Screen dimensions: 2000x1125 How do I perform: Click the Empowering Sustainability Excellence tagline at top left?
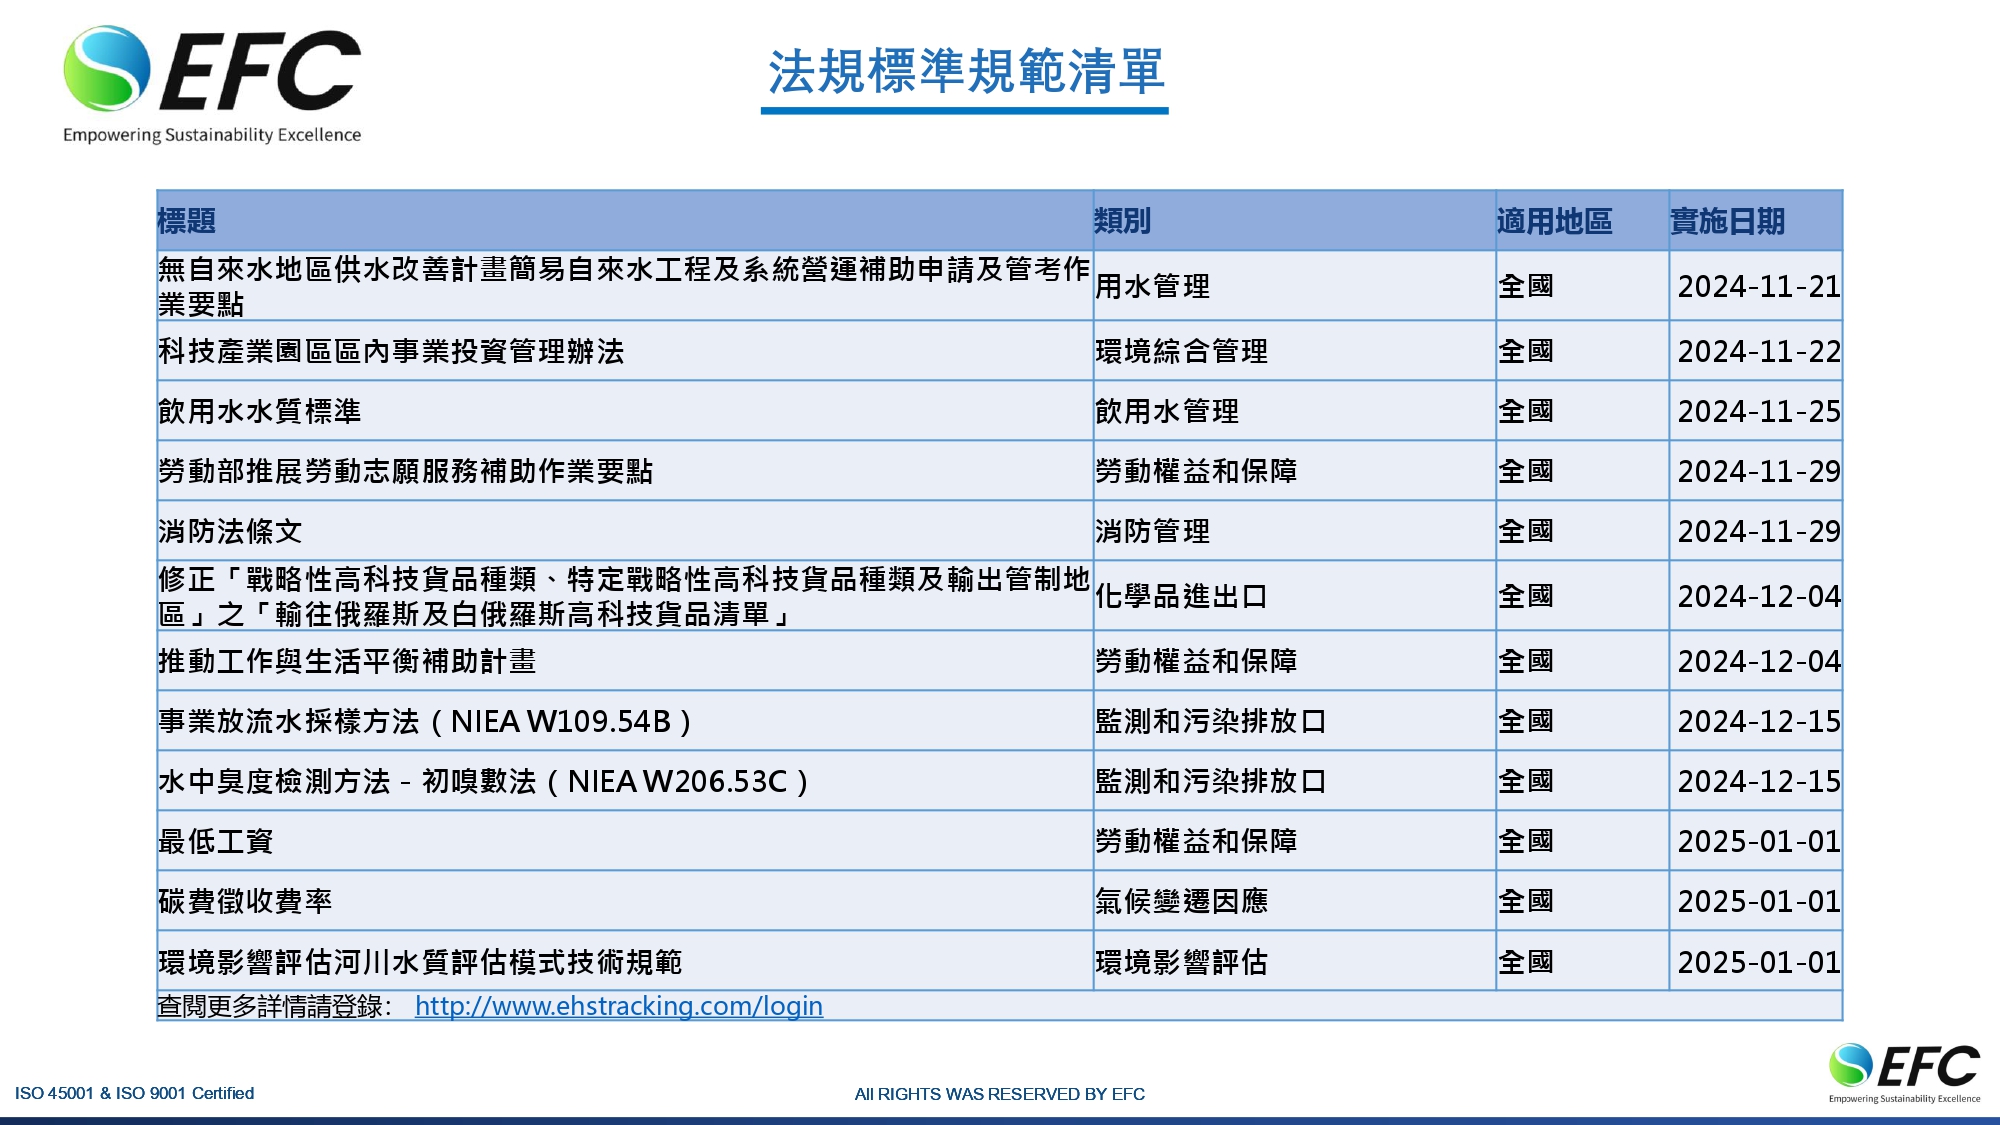pyautogui.click(x=212, y=135)
